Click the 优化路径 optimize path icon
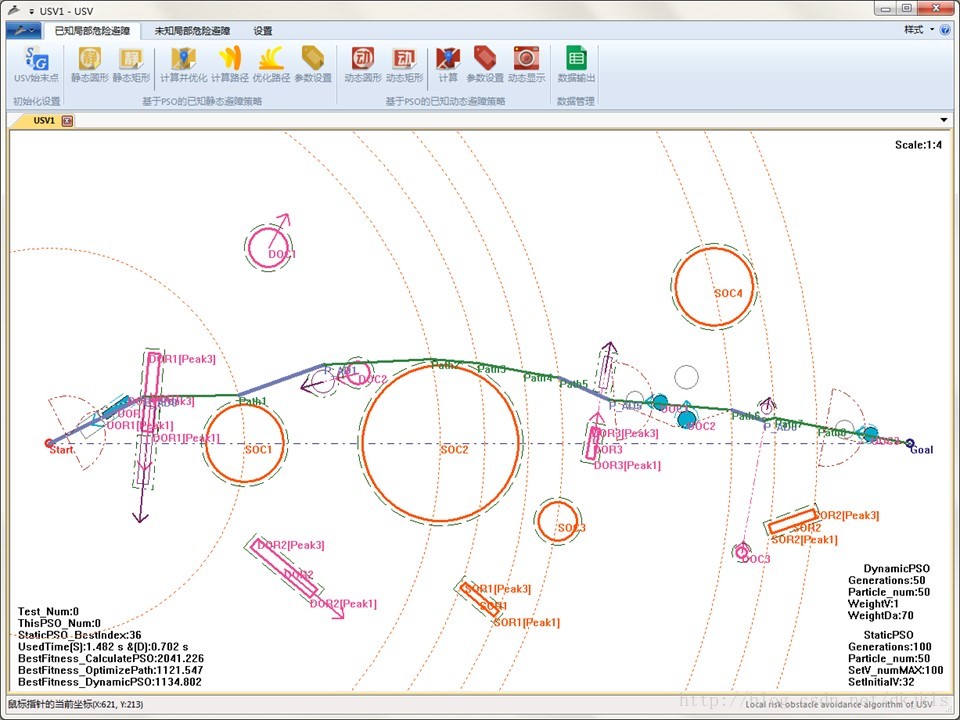 click(271, 64)
